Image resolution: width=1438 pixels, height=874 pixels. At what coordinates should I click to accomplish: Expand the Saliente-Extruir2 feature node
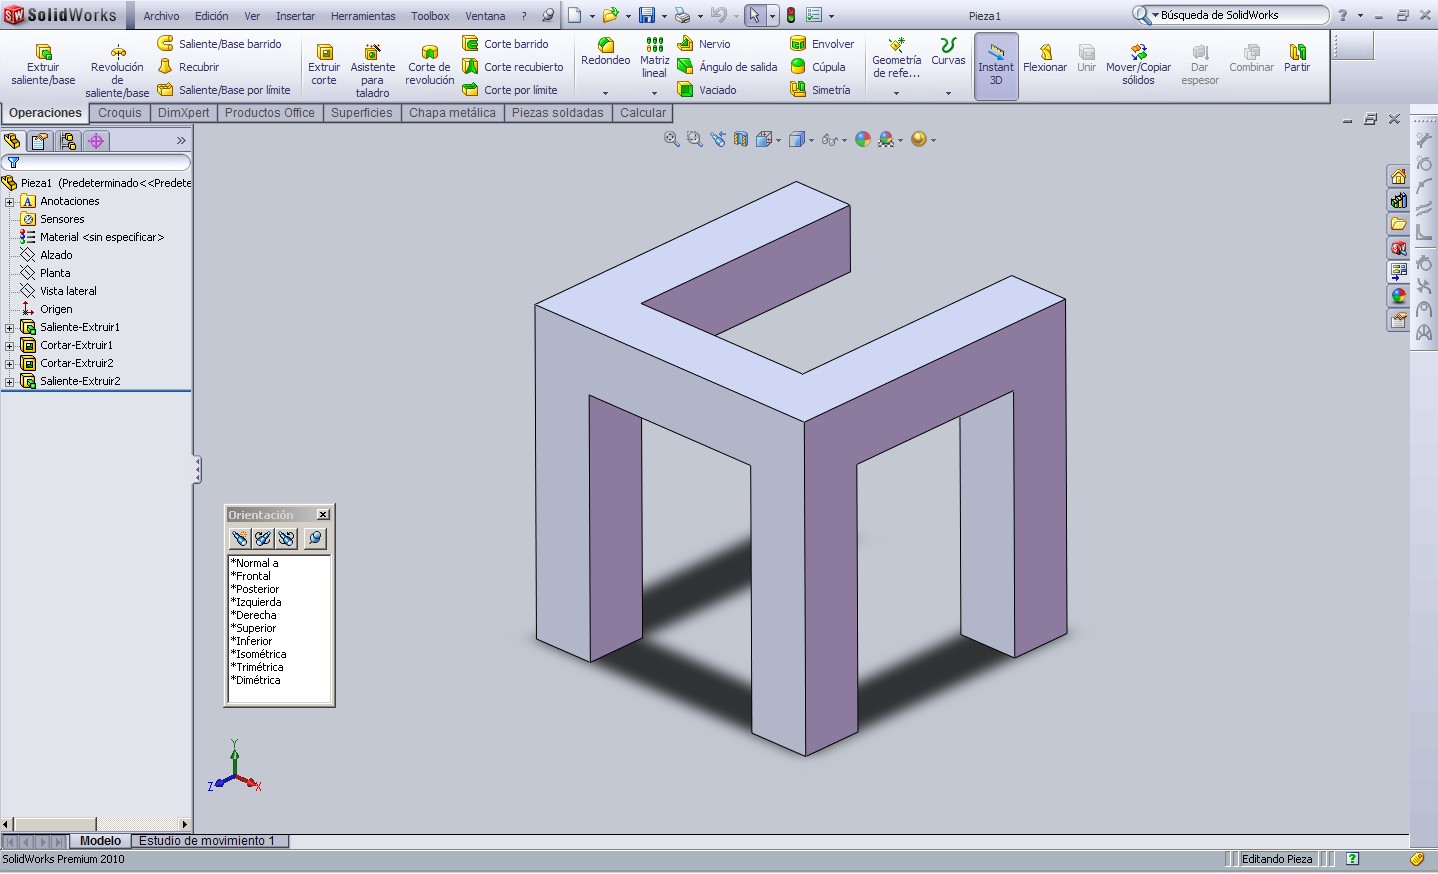click(x=10, y=381)
